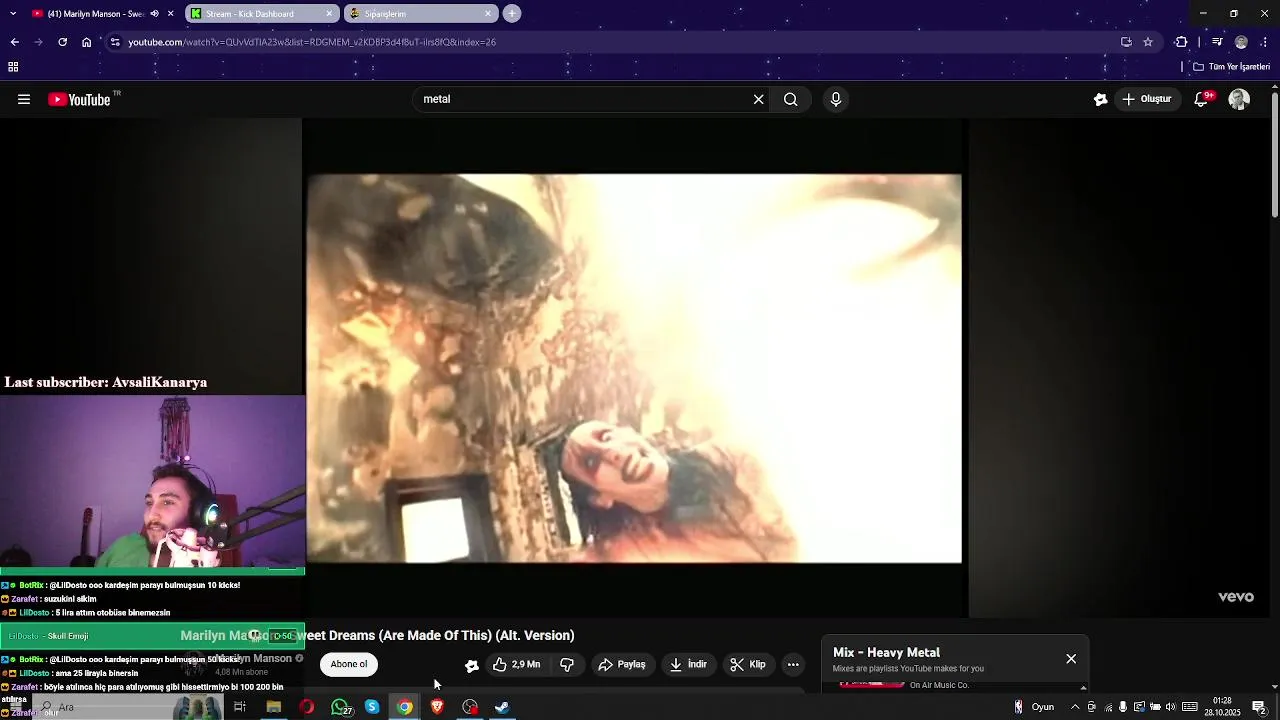The width and height of the screenshot is (1280, 720).
Task: Close the Mix - Heavy Metal panel
Action: (1071, 659)
